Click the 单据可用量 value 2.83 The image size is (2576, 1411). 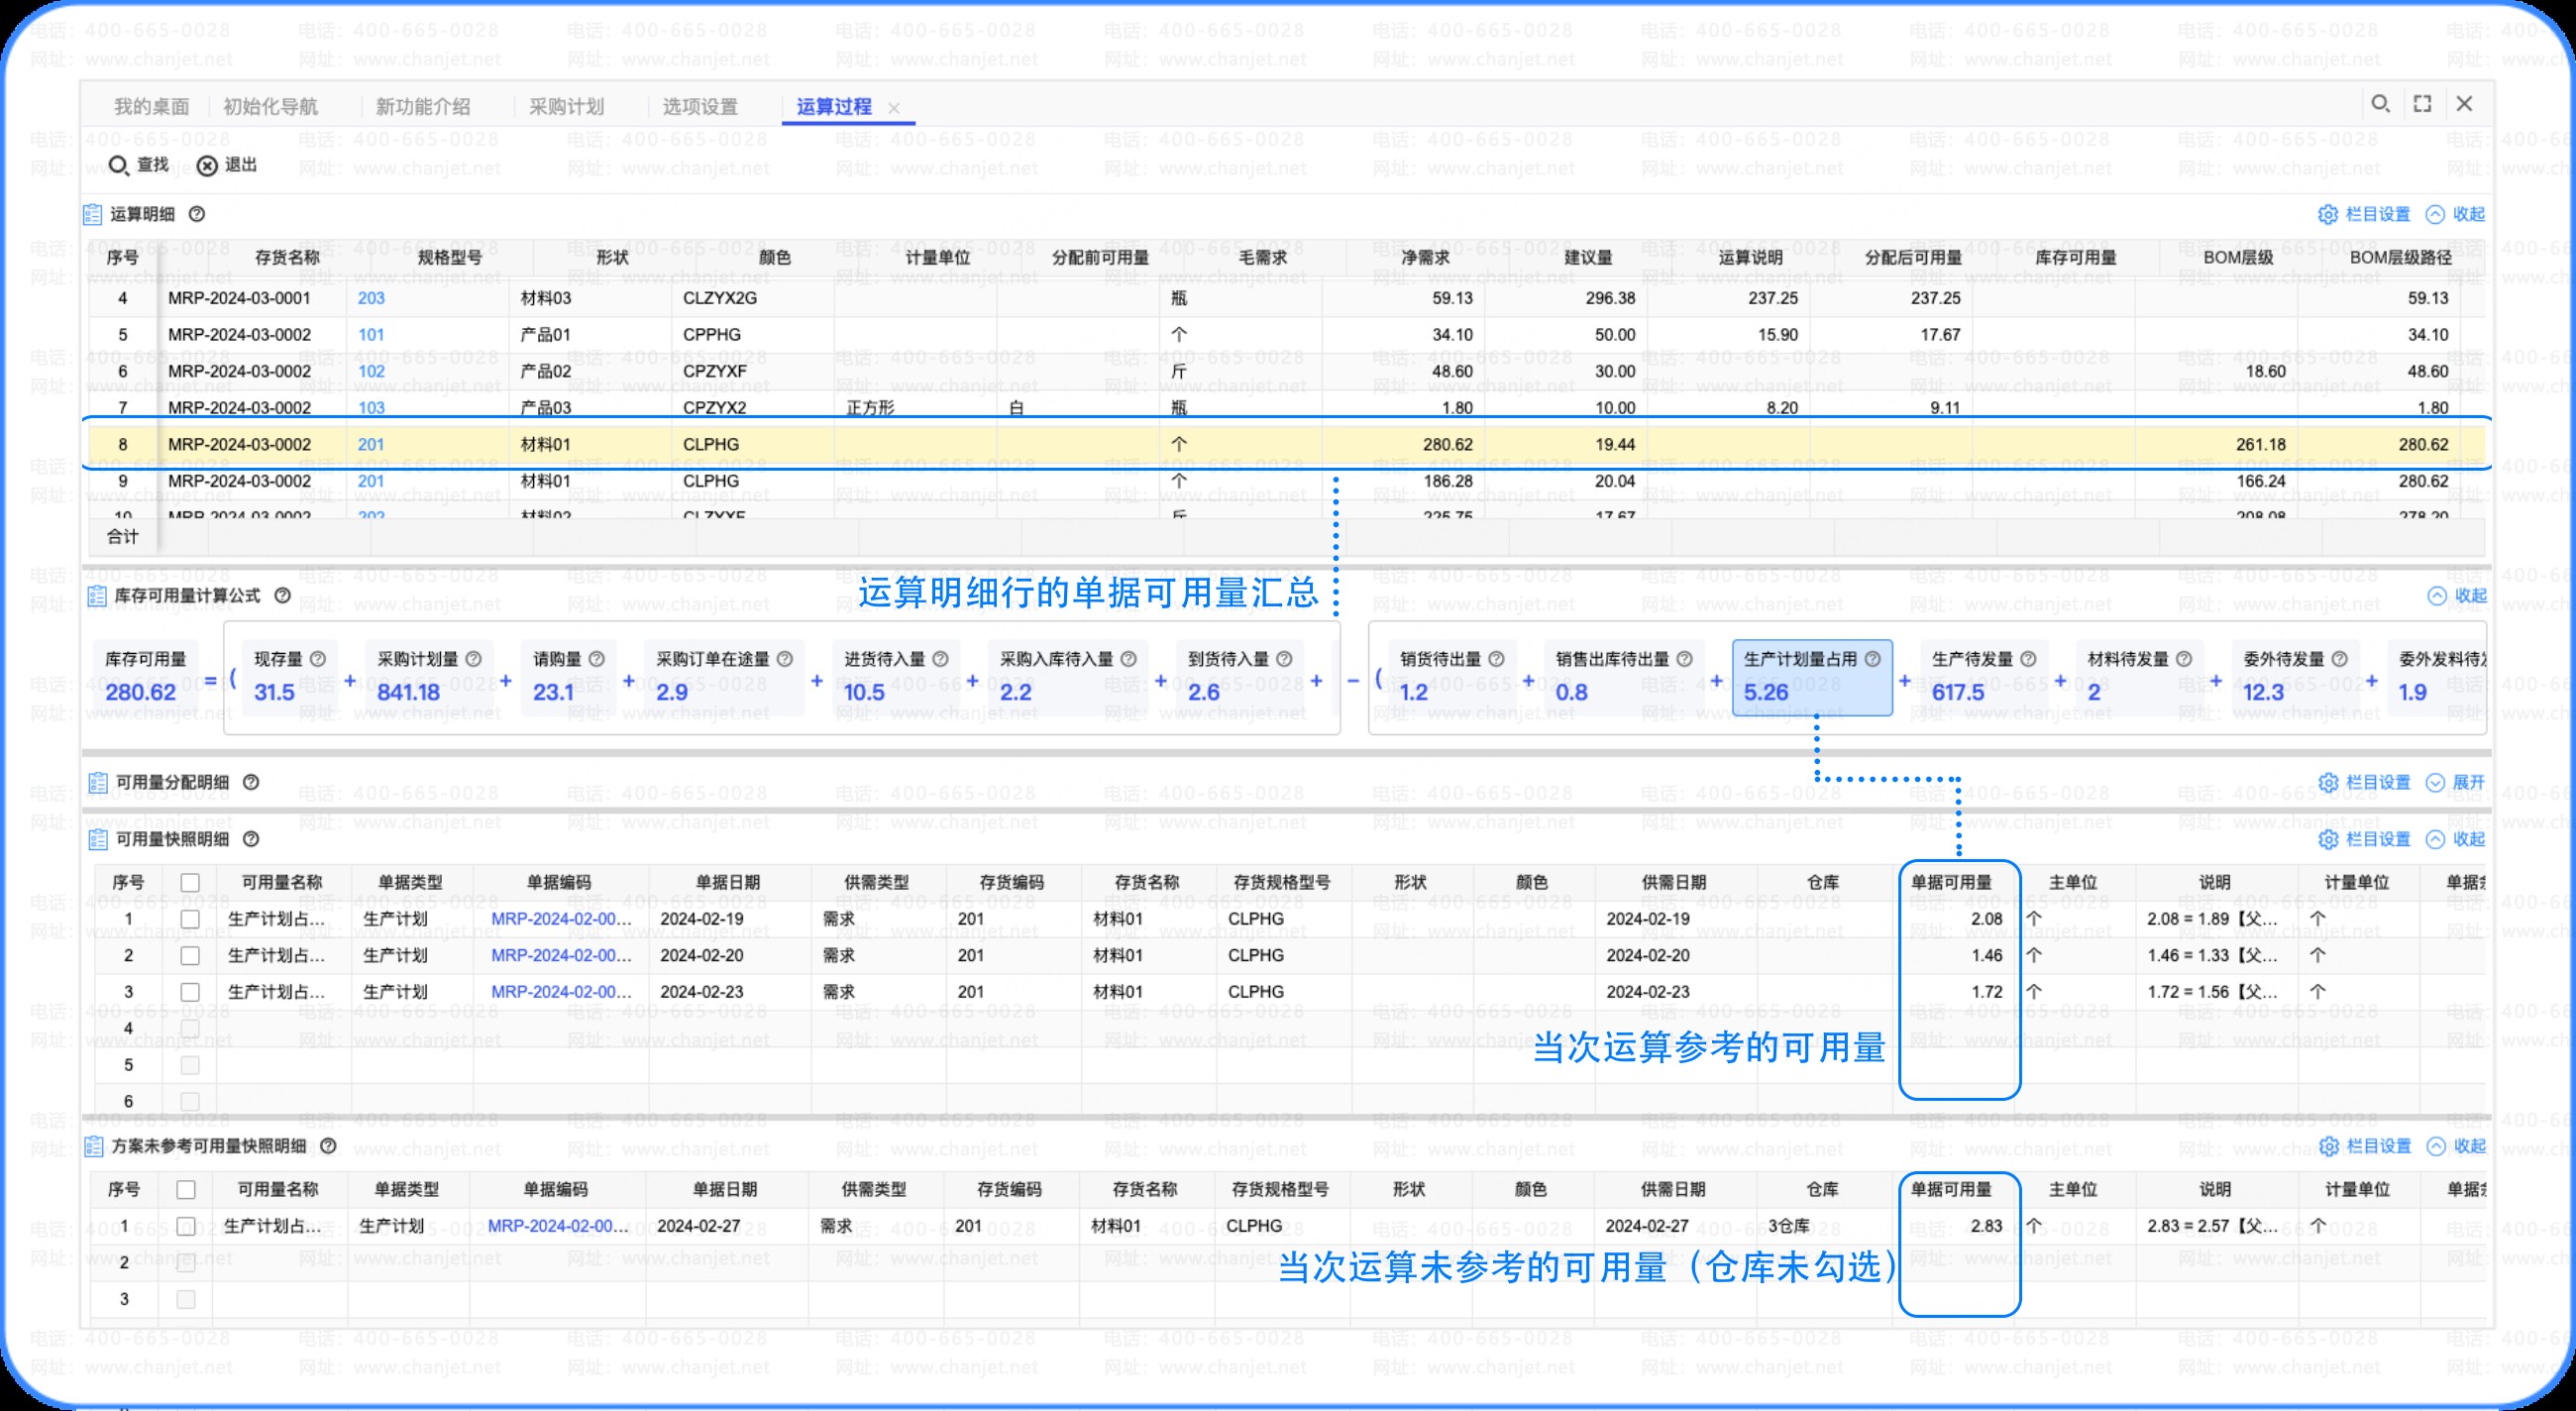[1986, 1226]
